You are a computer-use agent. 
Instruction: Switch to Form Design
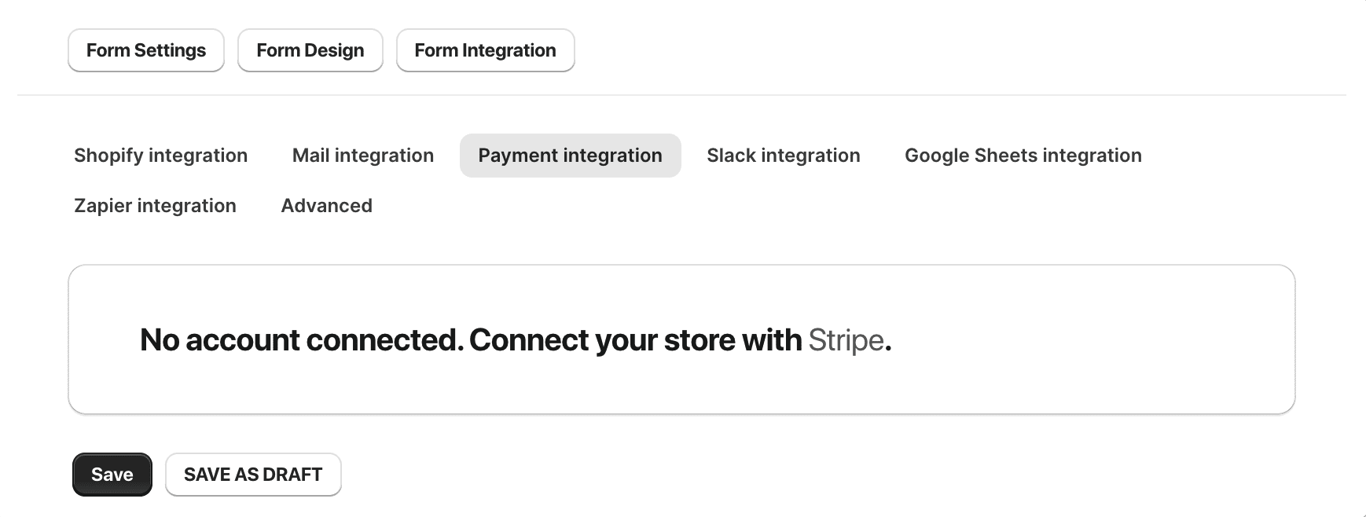pos(310,50)
